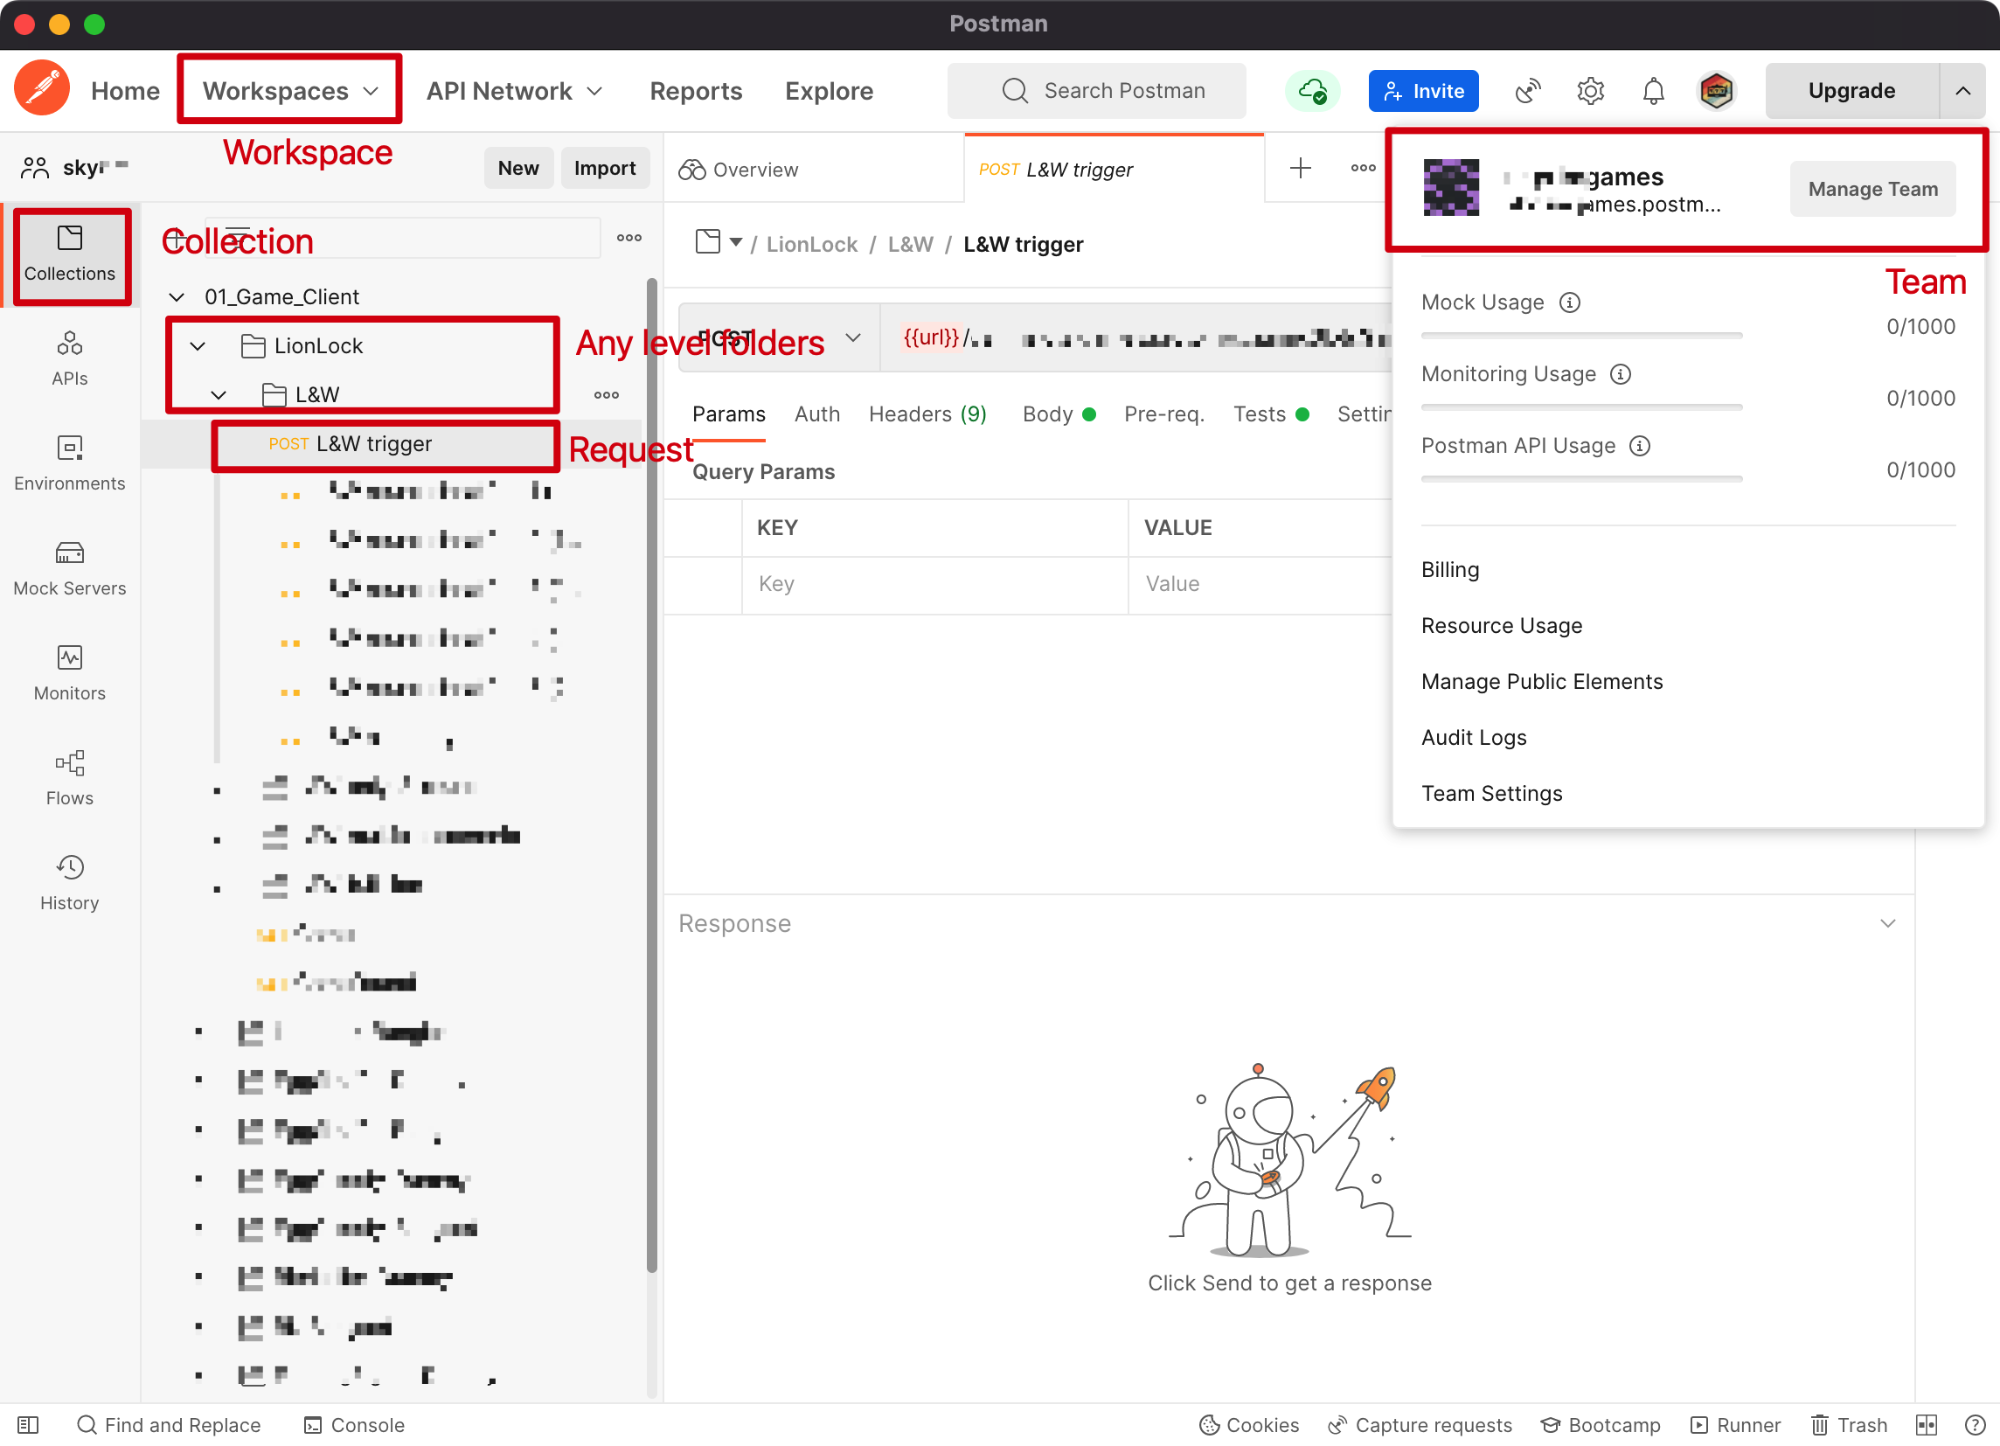
Task: Open the Collections sidebar panel
Action: tap(70, 255)
